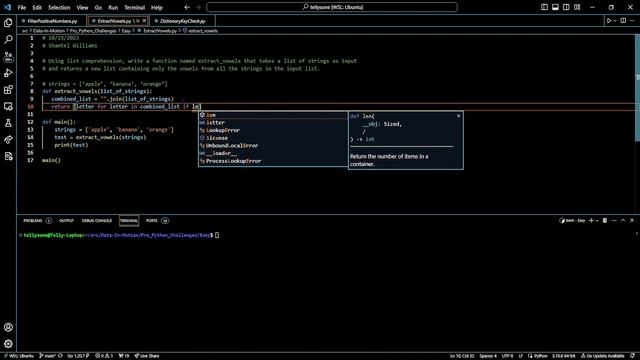Toggle the bottom panel layout
The image size is (640, 360).
556,7
